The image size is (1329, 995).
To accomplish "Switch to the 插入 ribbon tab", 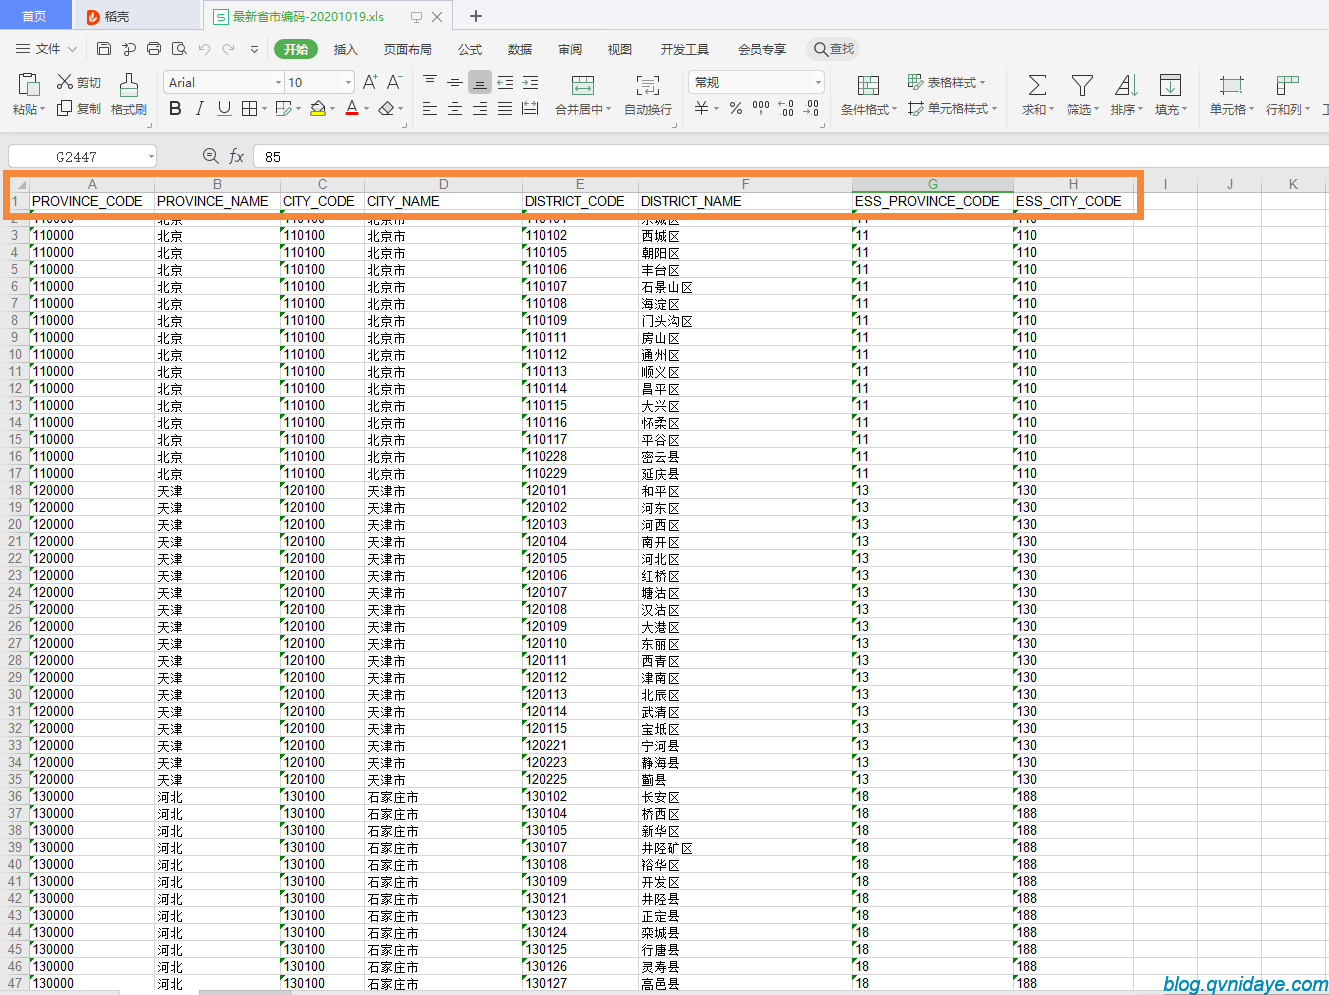I will [345, 49].
